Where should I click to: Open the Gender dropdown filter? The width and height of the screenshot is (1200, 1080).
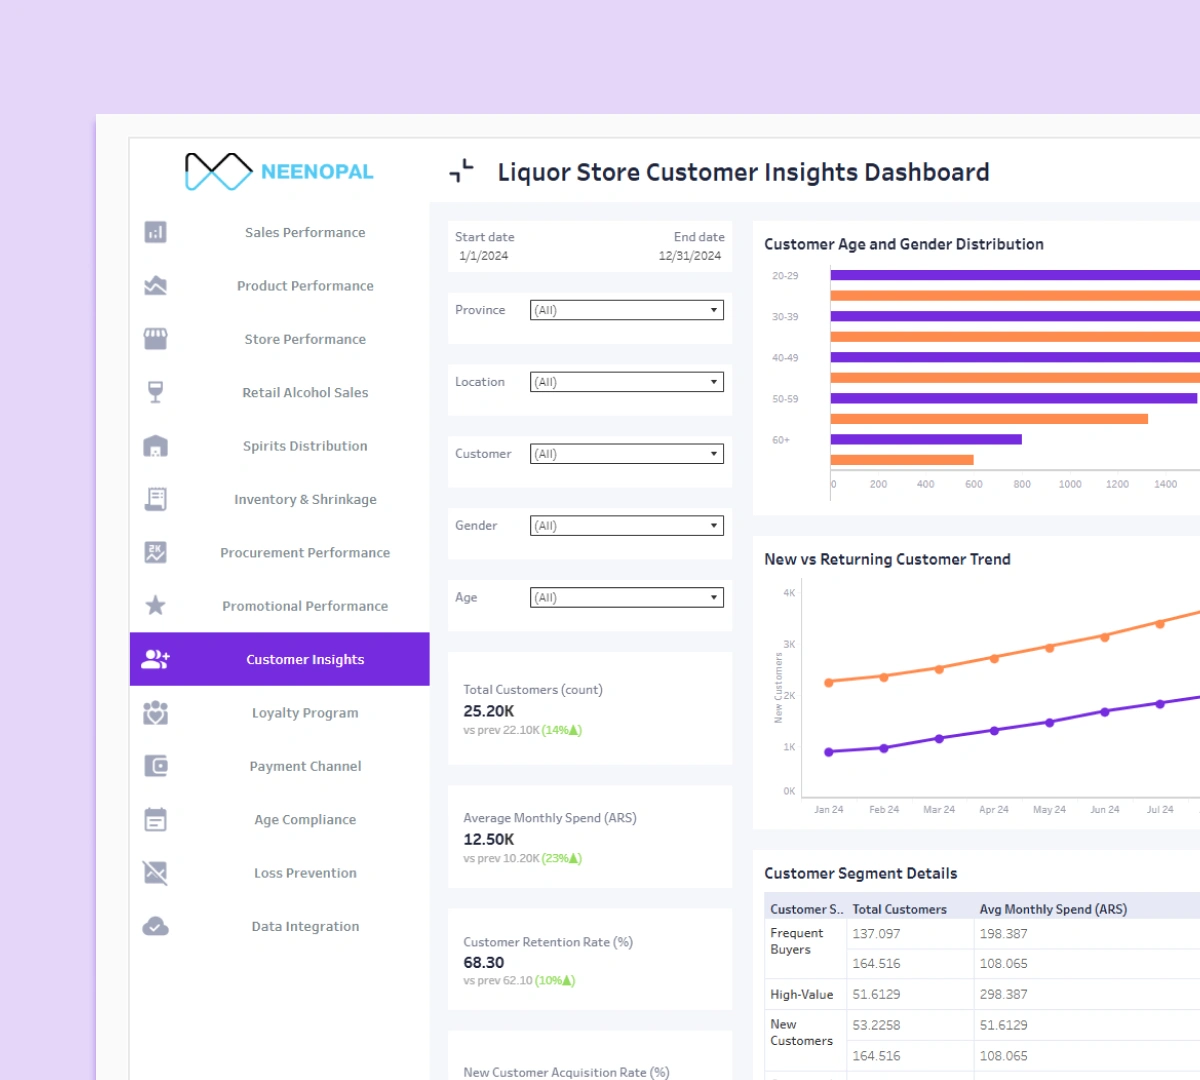click(627, 526)
